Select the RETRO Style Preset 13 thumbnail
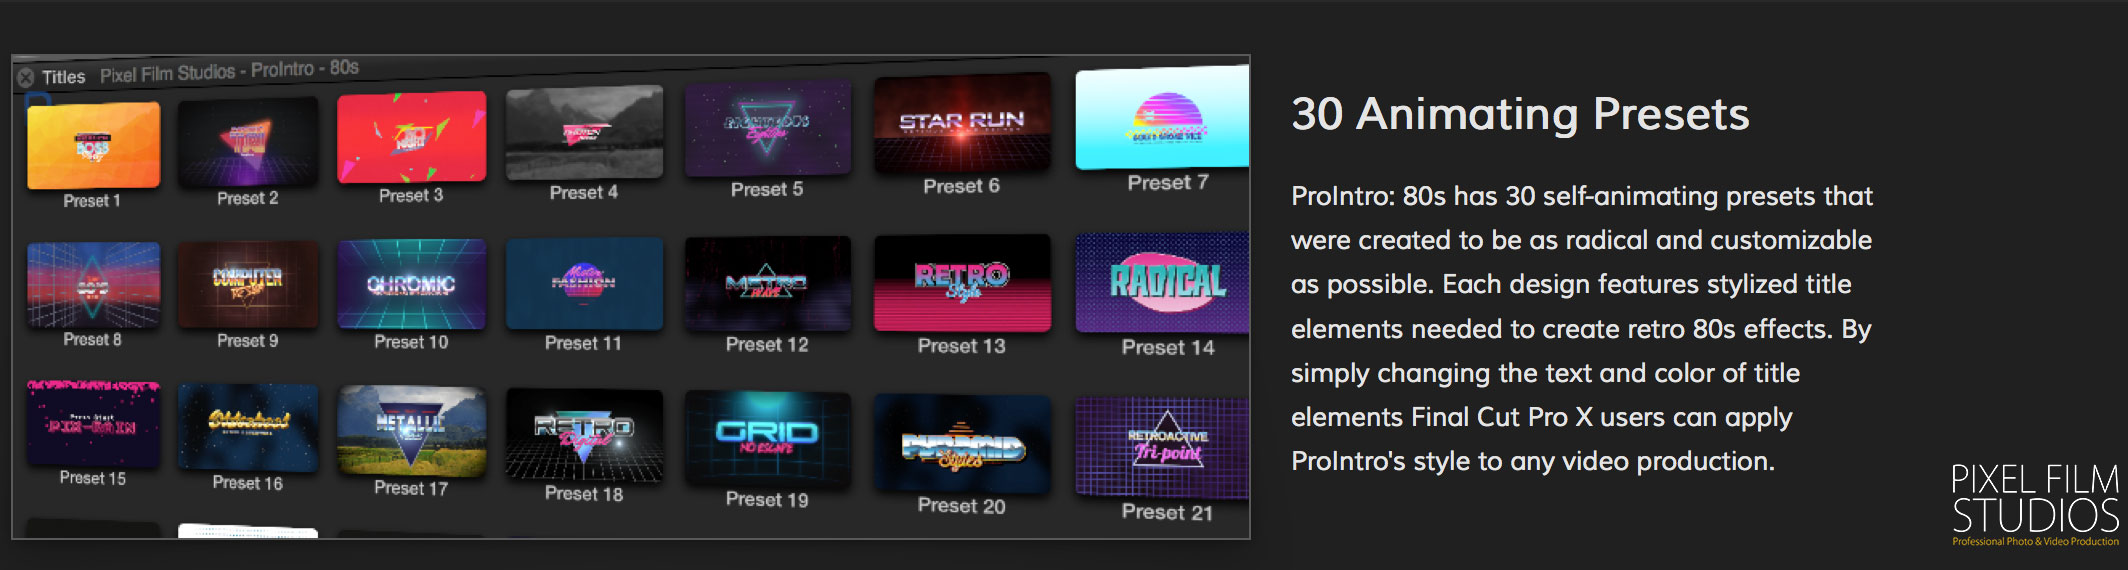The height and width of the screenshot is (570, 2128). pyautogui.click(x=962, y=283)
